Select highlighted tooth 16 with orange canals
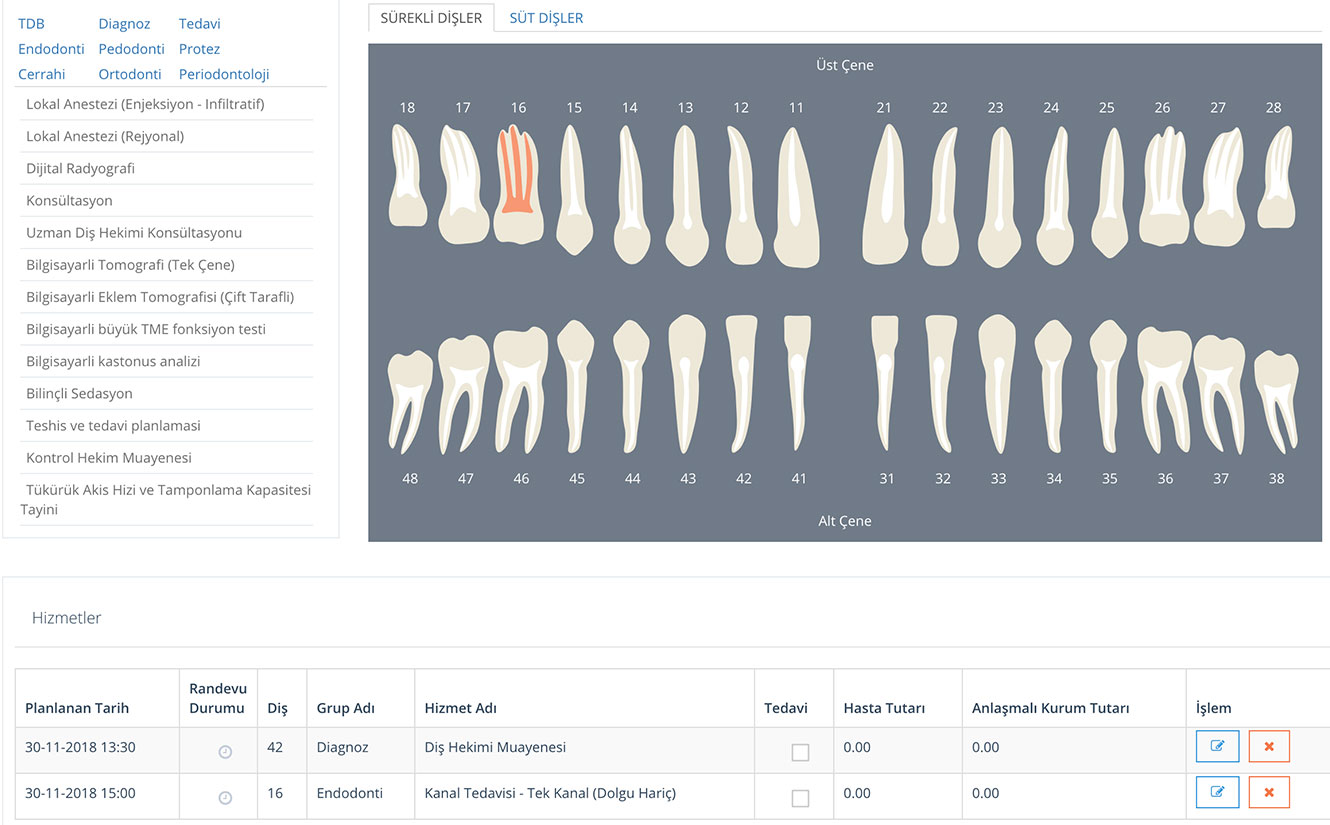 [x=518, y=184]
